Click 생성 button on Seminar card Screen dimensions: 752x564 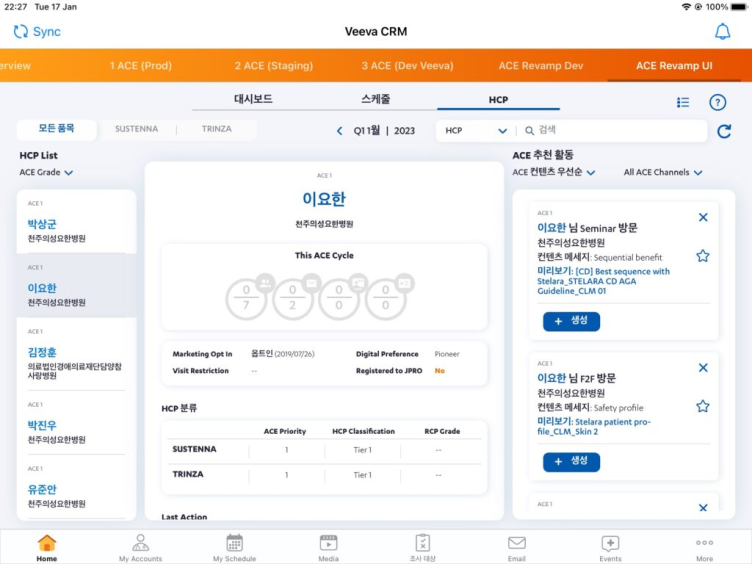(571, 321)
